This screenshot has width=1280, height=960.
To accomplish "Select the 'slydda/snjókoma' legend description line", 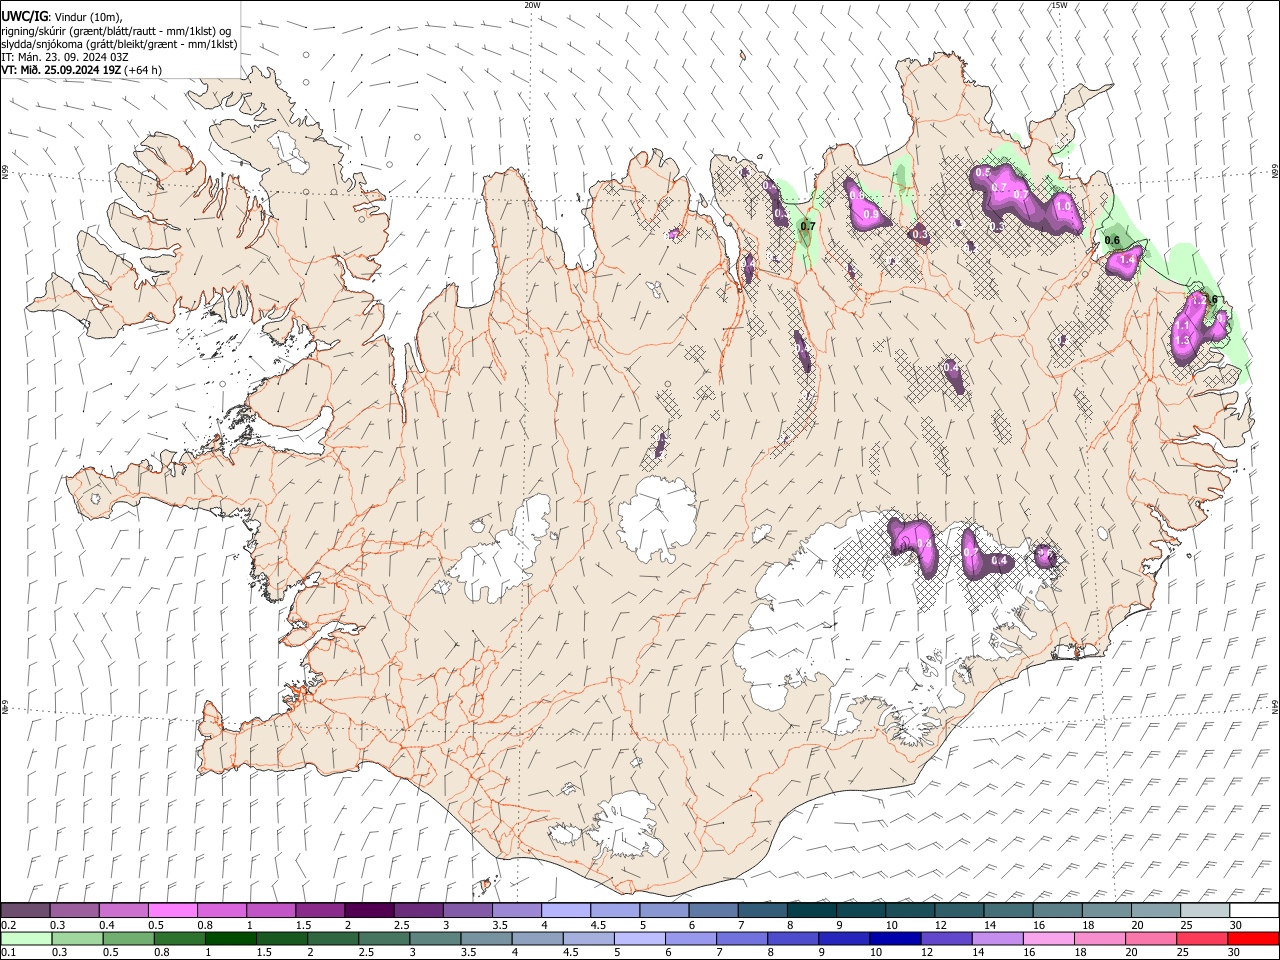I will 119,44.
